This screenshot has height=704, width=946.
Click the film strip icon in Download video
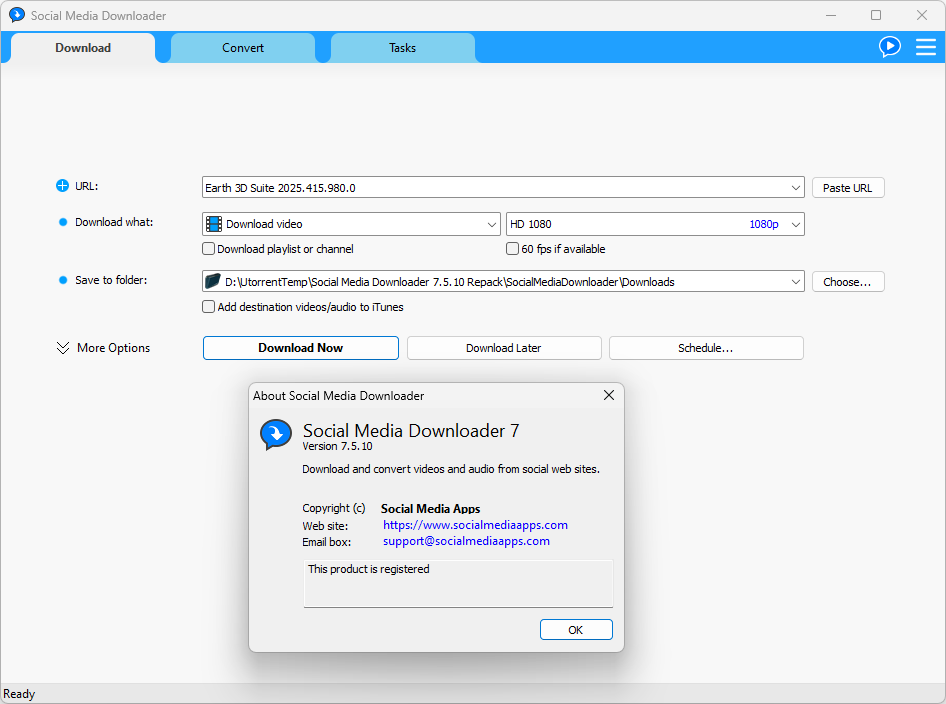(214, 224)
